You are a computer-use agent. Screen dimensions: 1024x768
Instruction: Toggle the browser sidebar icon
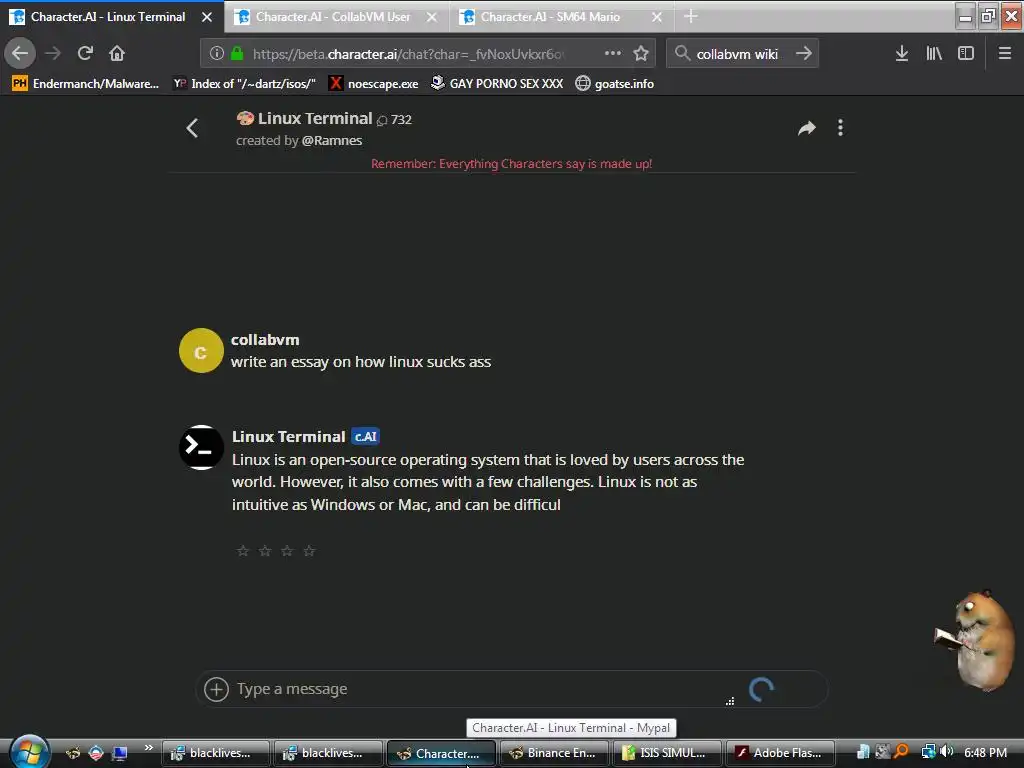966,54
